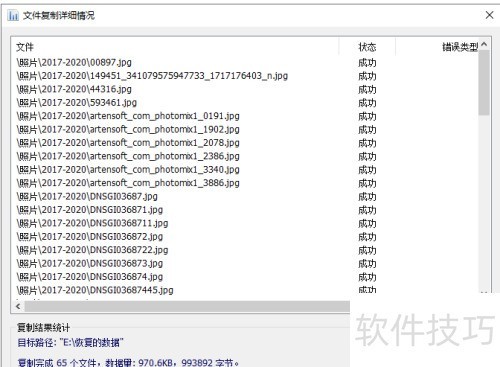
Task: Select the file row 44316.jpg
Action: coord(74,89)
